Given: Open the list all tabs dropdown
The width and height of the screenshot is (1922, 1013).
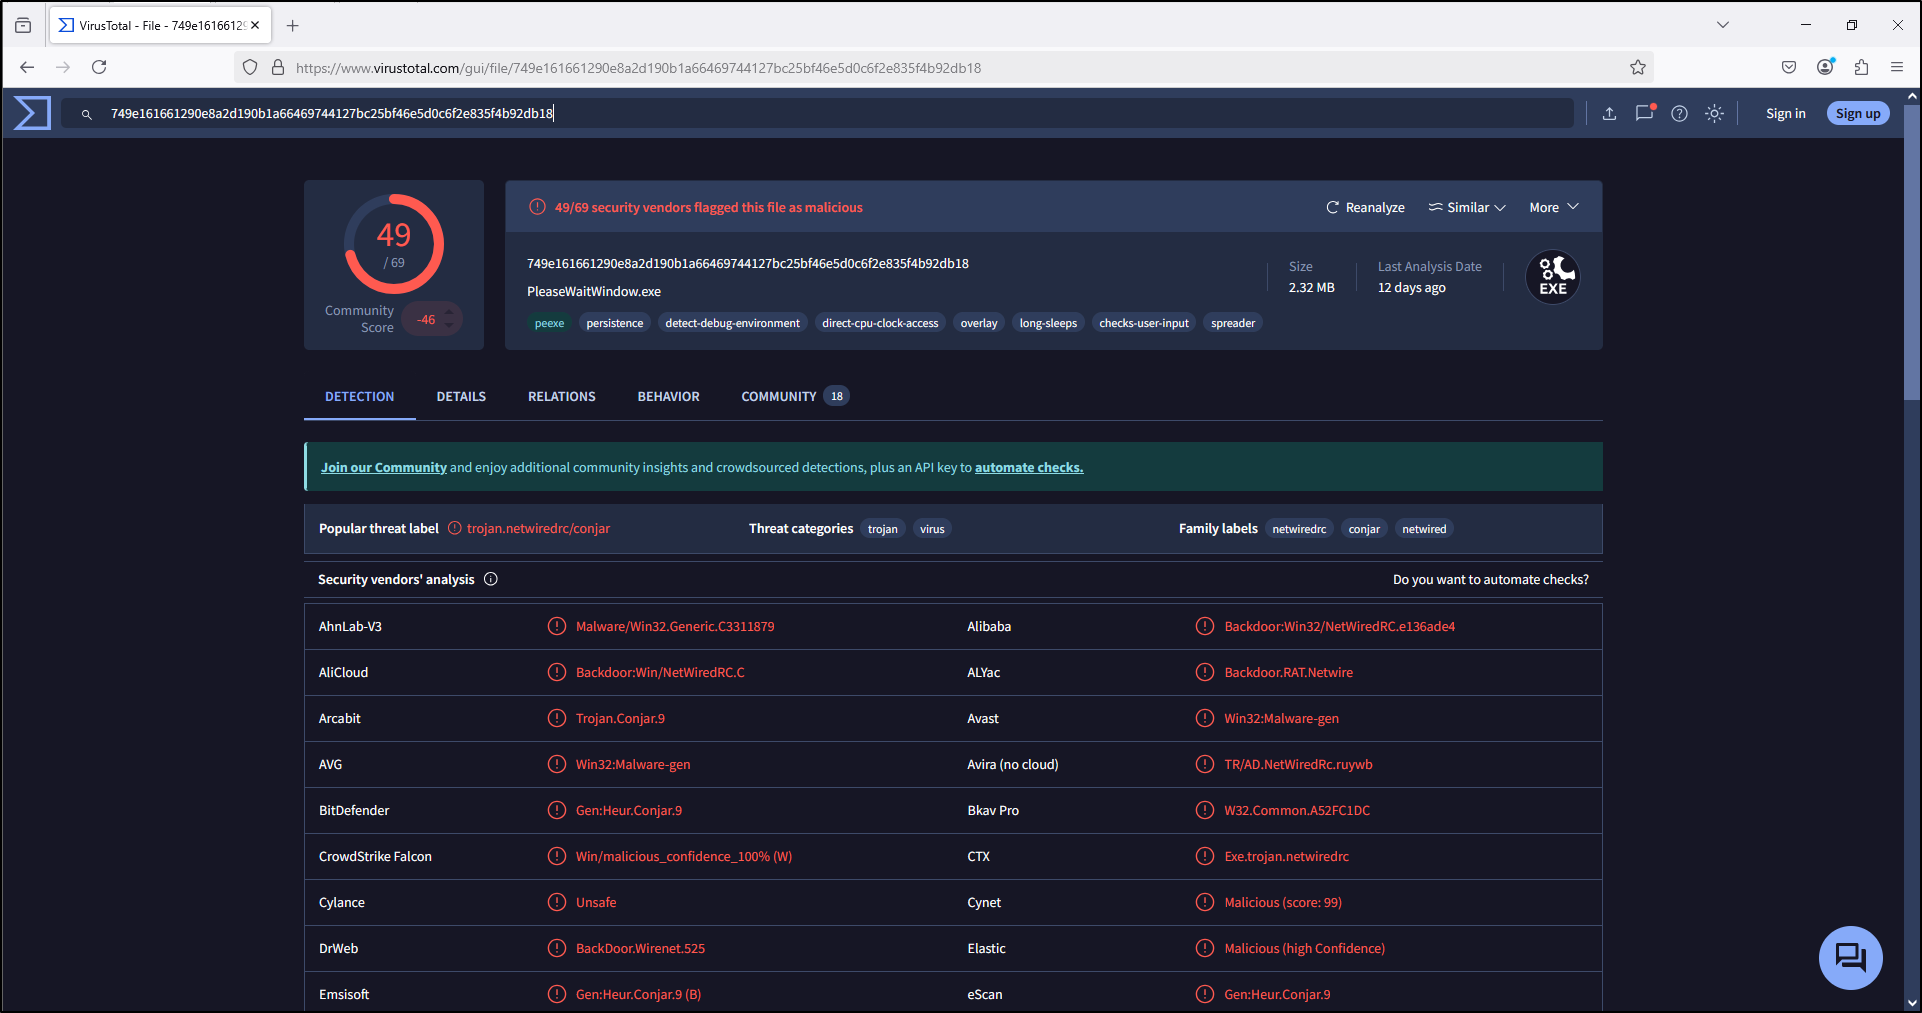Looking at the screenshot, I should [x=1723, y=25].
